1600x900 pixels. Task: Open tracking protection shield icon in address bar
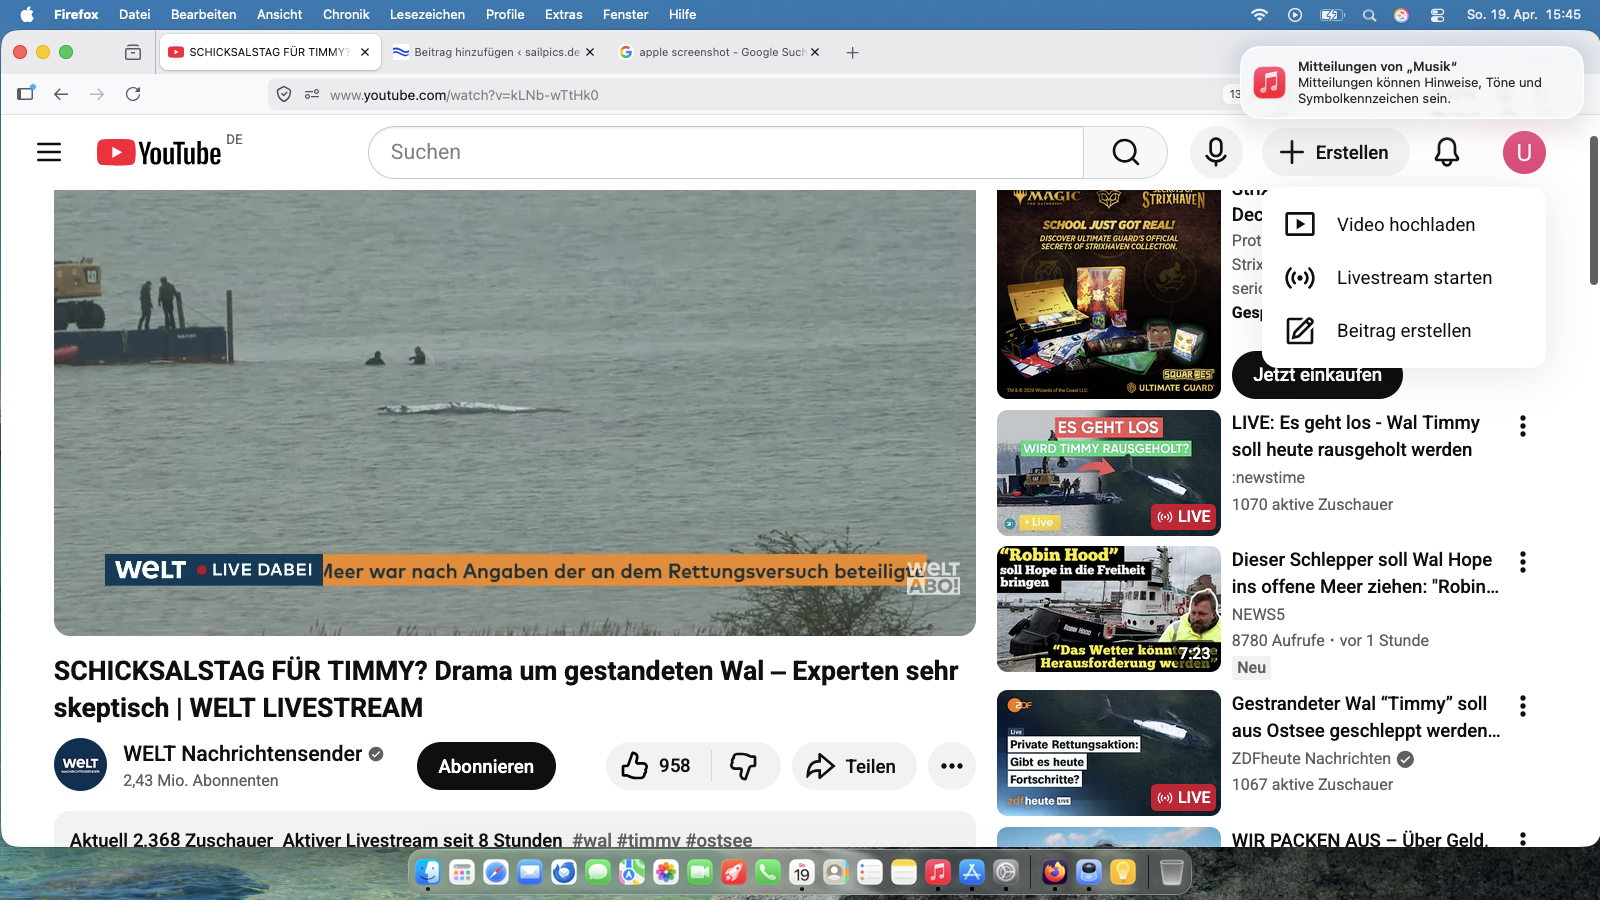pos(284,94)
